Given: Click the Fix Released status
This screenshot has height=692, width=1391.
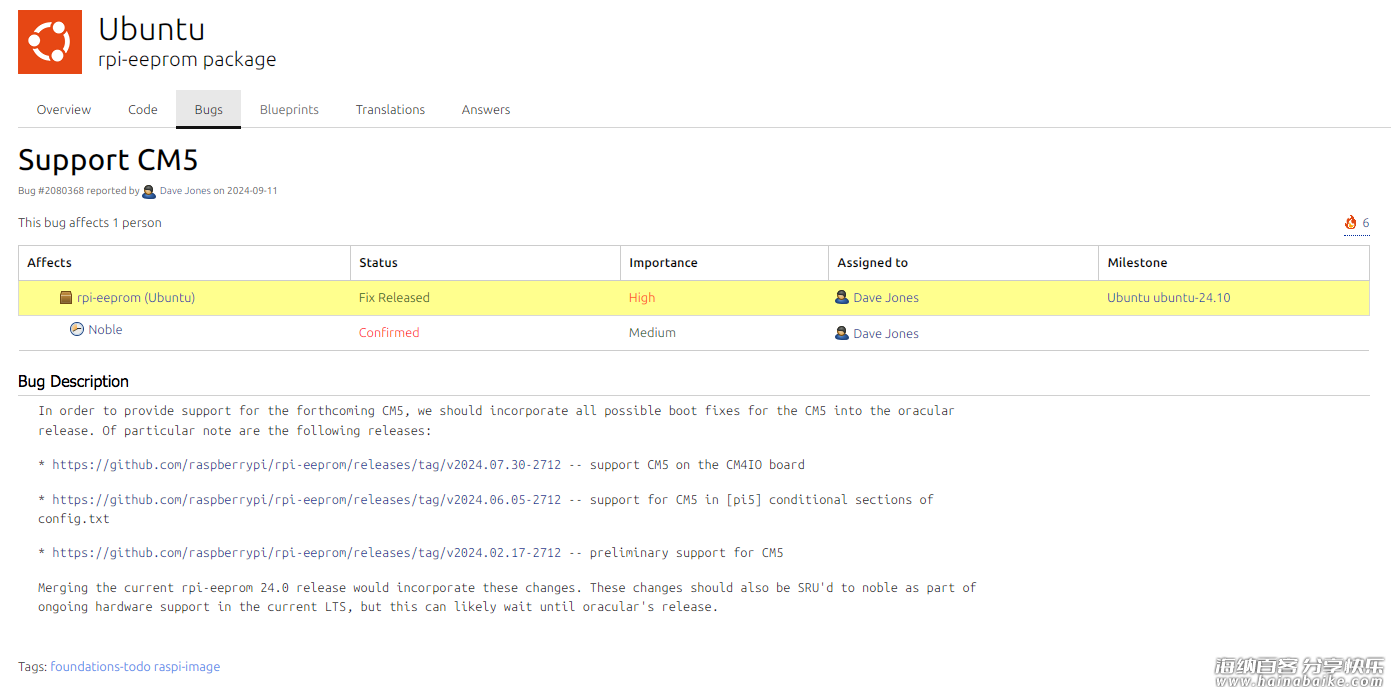Looking at the screenshot, I should pos(394,298).
